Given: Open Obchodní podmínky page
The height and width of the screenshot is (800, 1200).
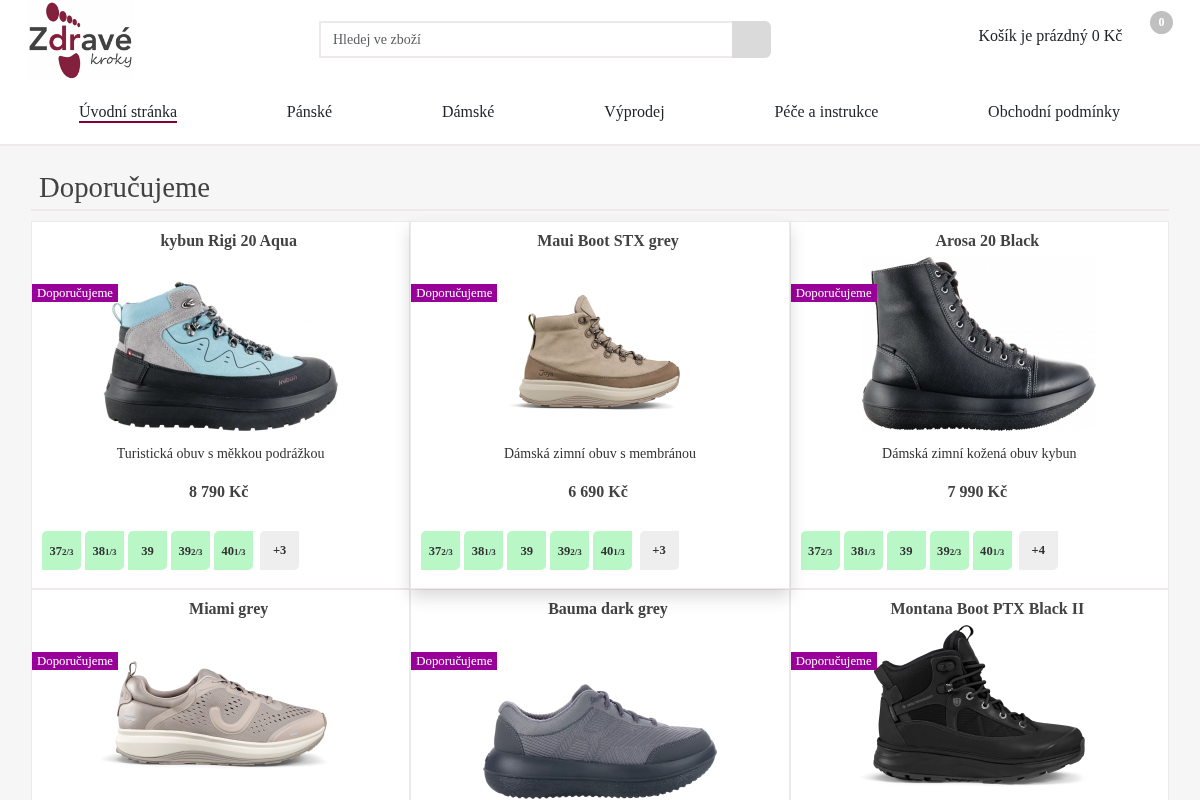Looking at the screenshot, I should coord(1054,112).
